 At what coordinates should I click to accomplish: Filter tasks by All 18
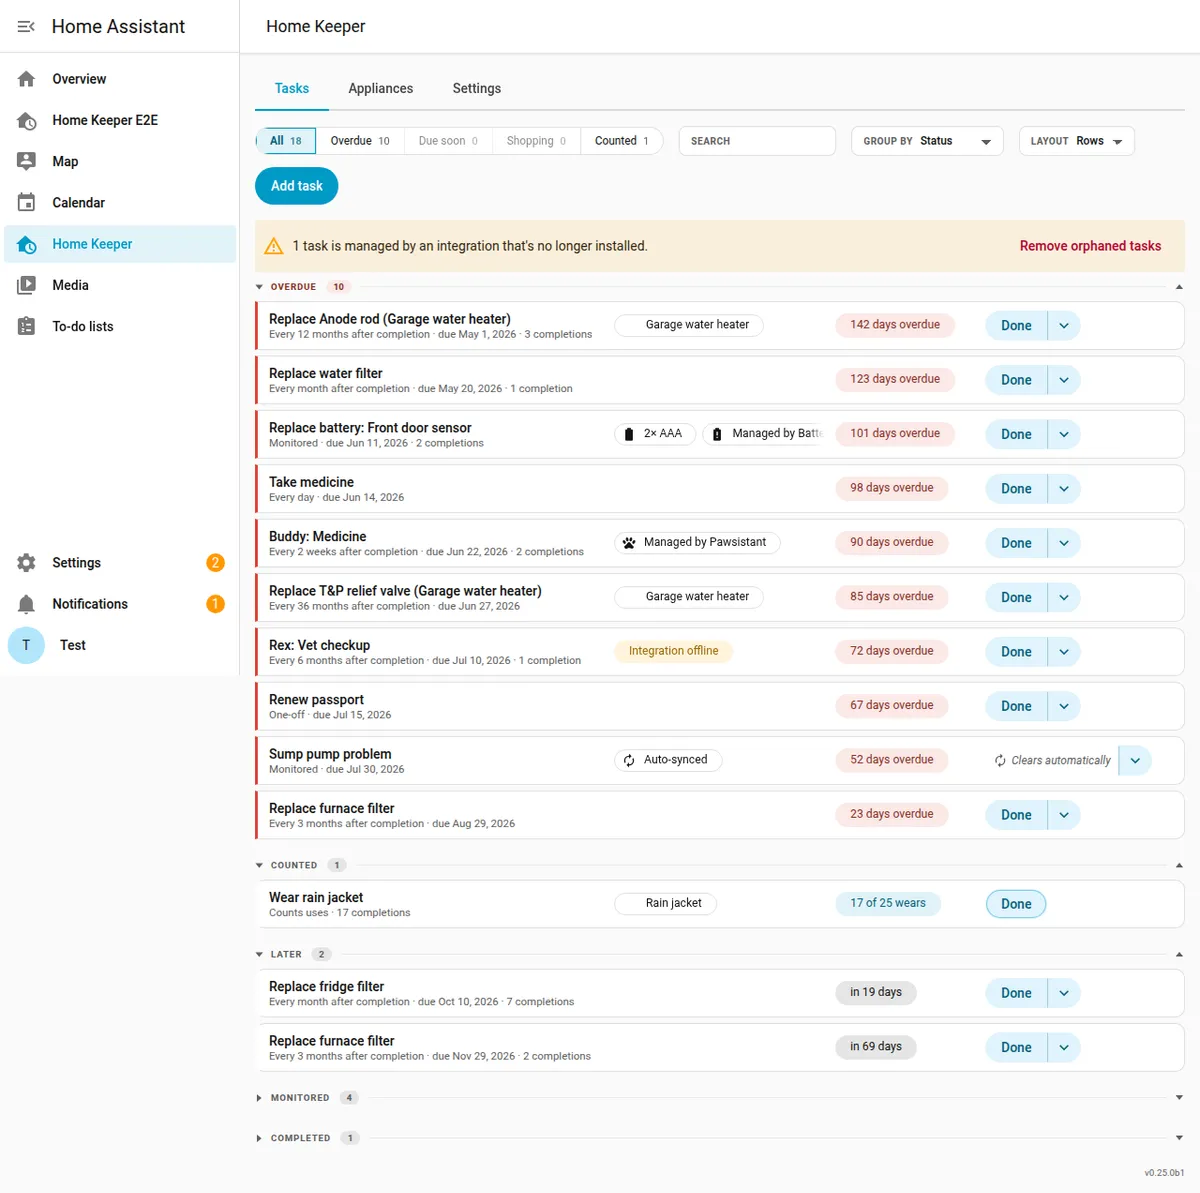pyautogui.click(x=286, y=141)
